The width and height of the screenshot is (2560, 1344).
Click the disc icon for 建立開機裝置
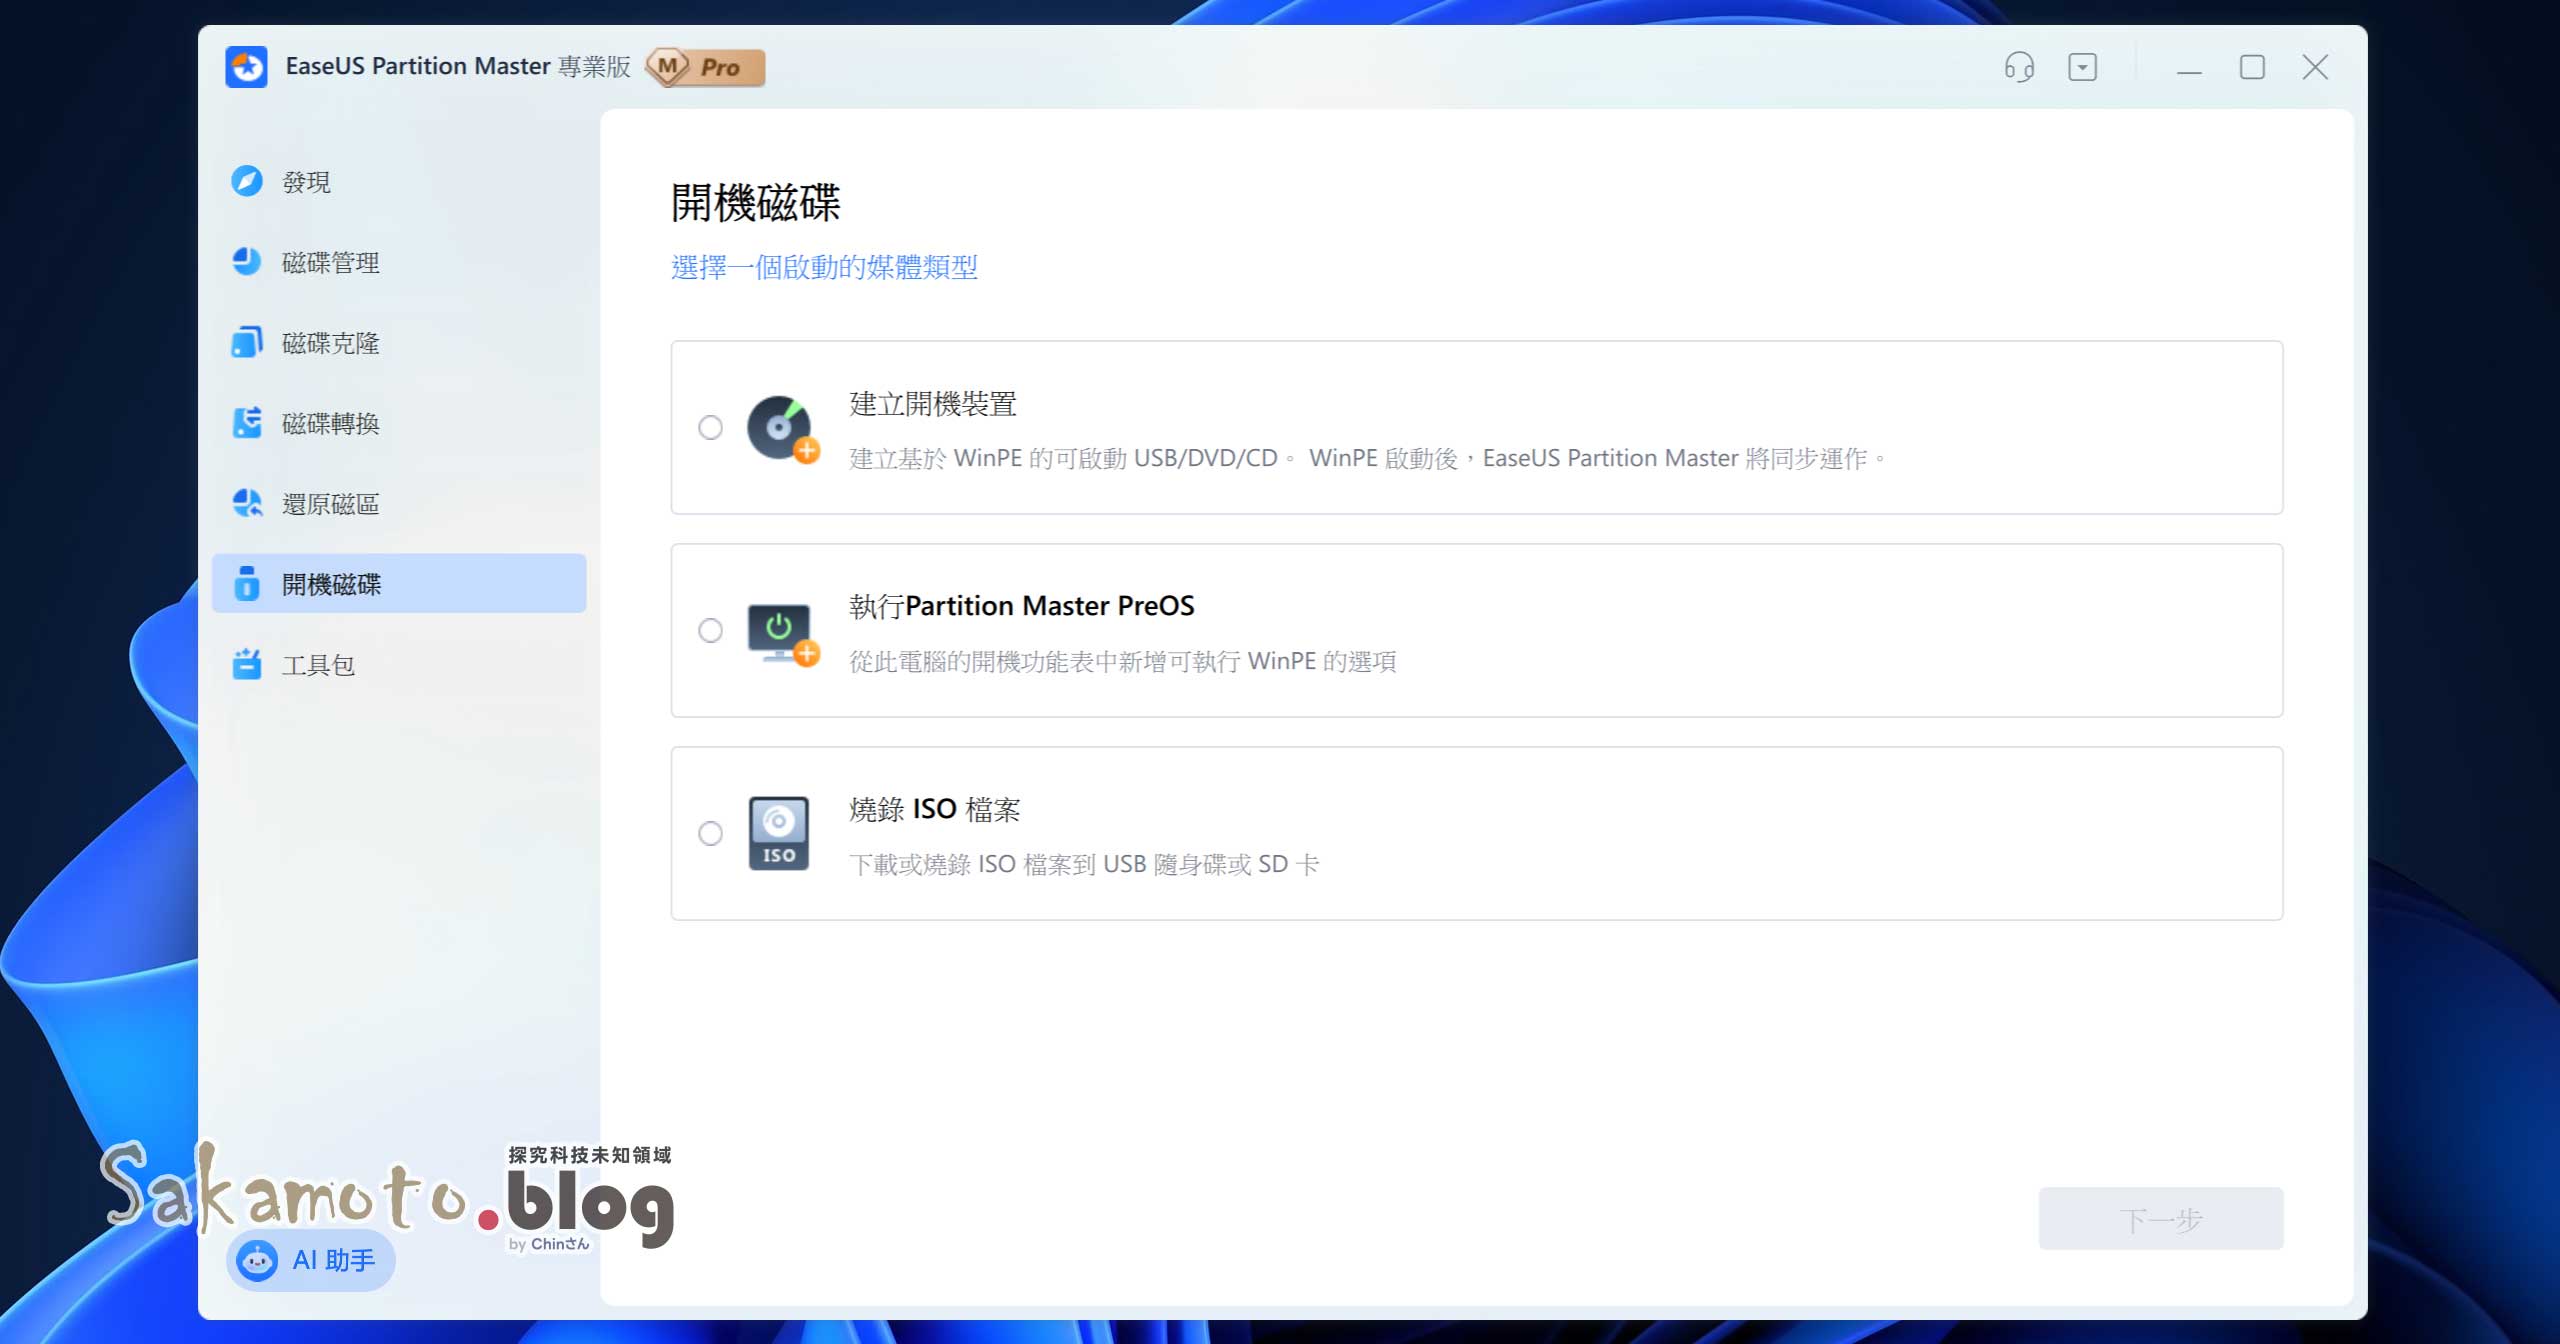(783, 428)
